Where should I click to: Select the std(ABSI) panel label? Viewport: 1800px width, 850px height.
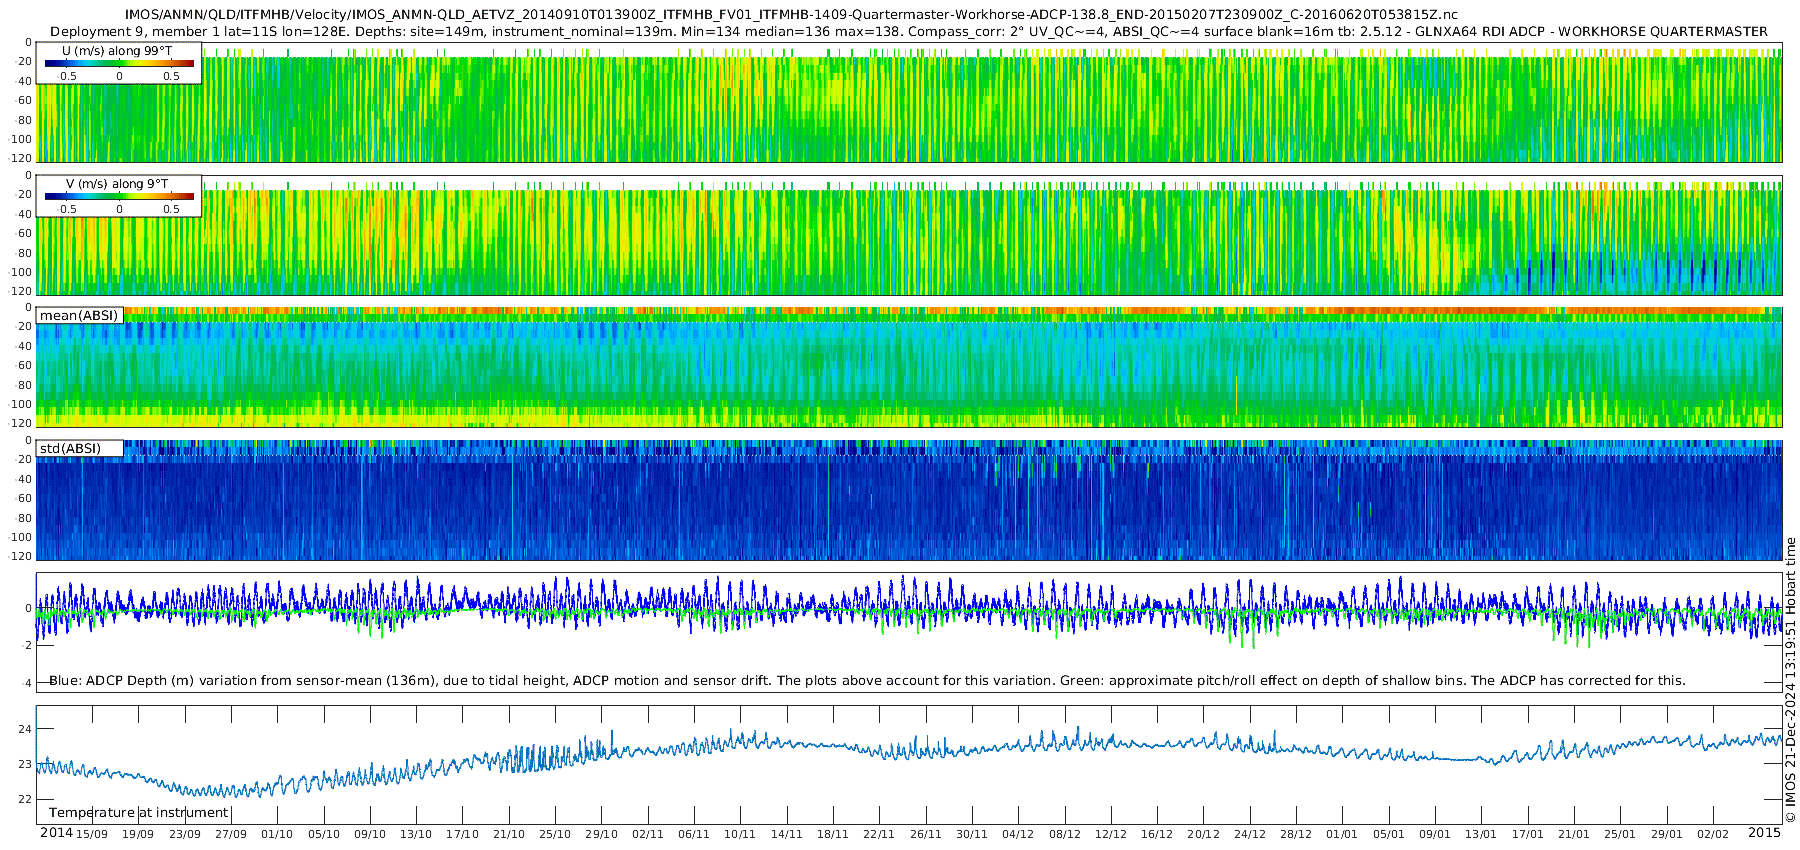pos(80,448)
